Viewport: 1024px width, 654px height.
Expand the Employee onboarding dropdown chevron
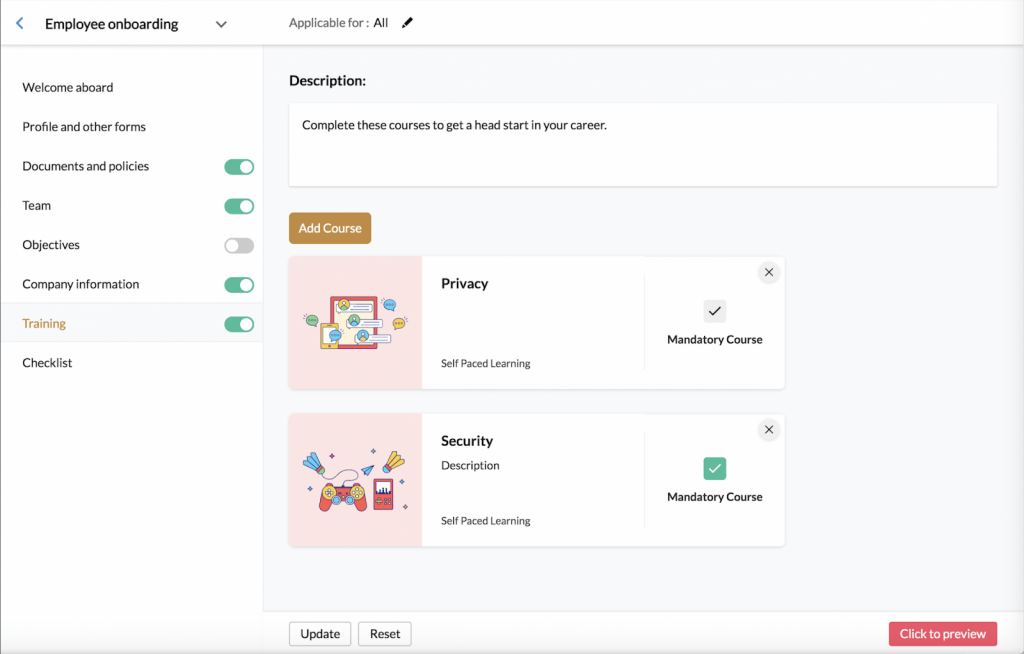pyautogui.click(x=221, y=25)
